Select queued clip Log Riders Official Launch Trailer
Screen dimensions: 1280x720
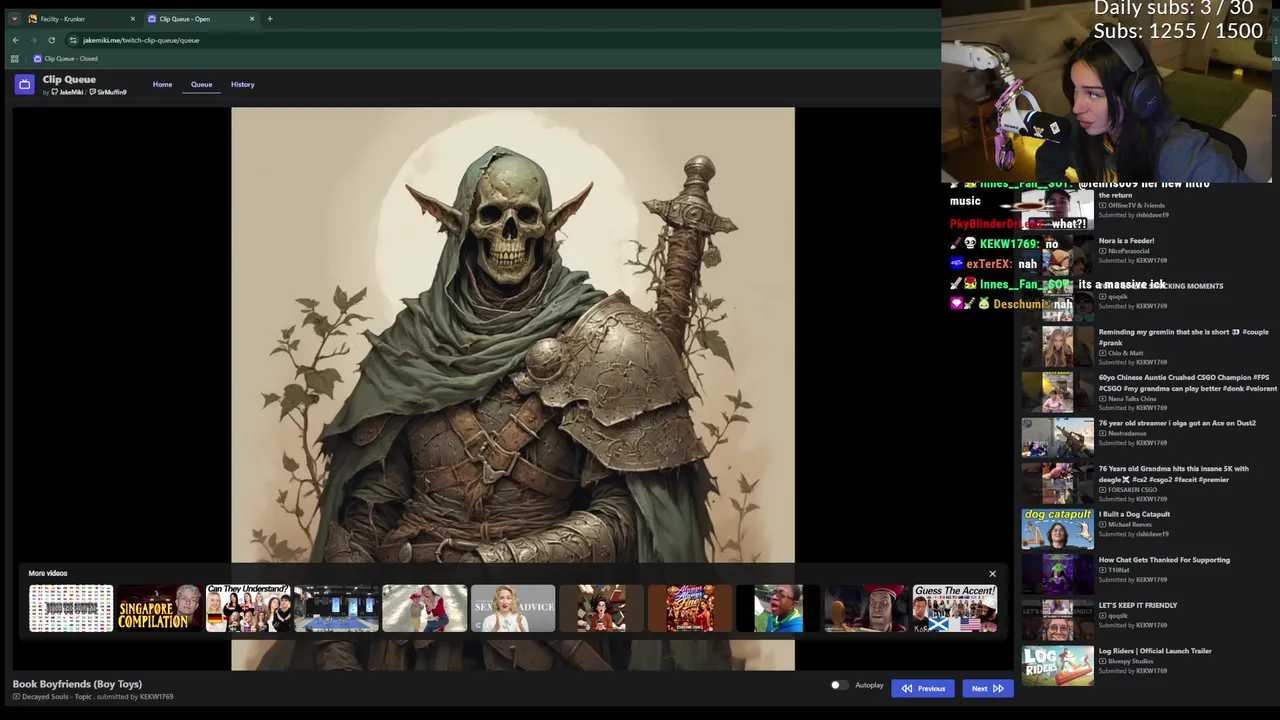coord(1148,665)
